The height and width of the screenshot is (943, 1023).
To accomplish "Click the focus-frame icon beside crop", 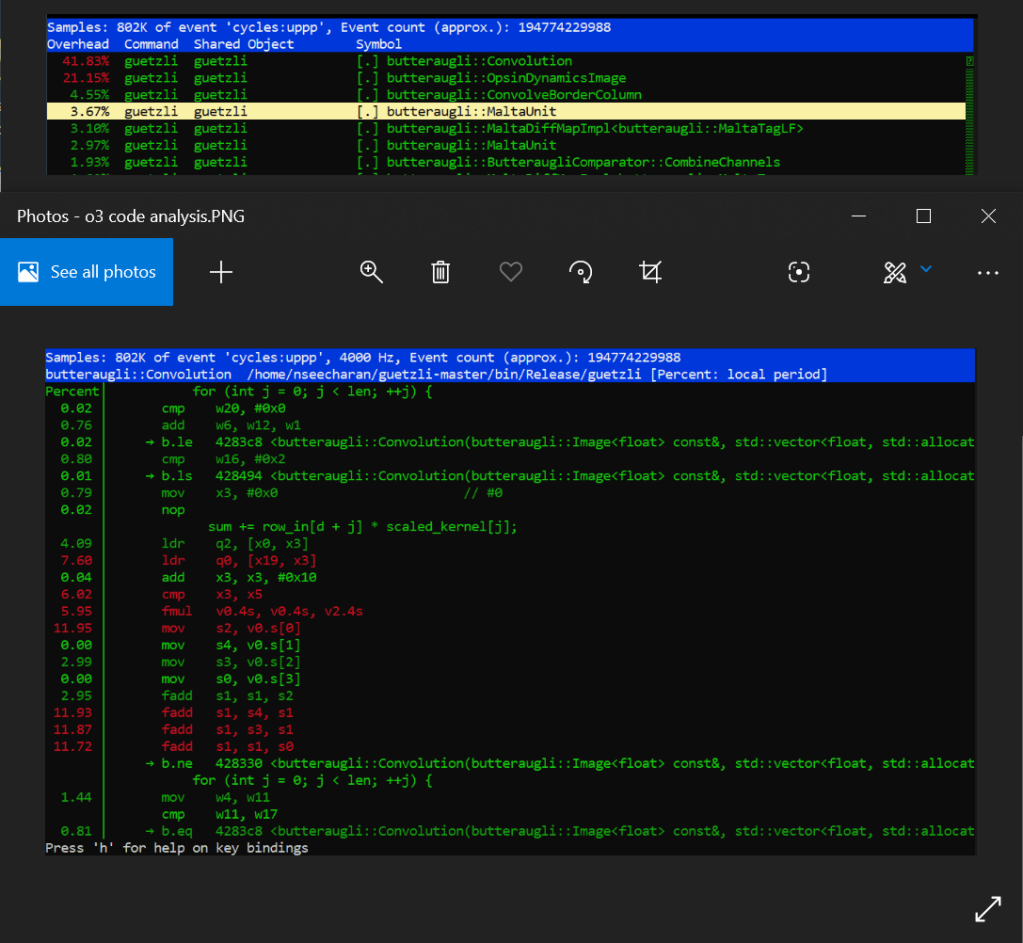I will coord(798,272).
